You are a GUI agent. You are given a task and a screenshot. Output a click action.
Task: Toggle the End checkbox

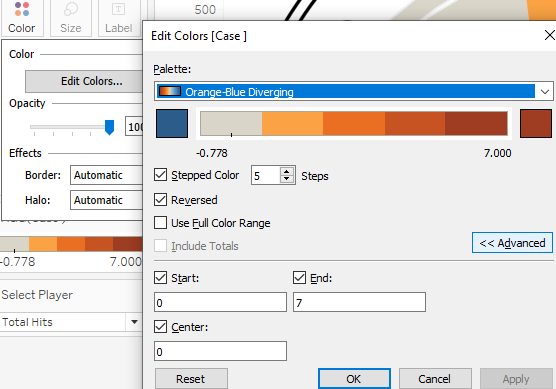pyautogui.click(x=299, y=278)
